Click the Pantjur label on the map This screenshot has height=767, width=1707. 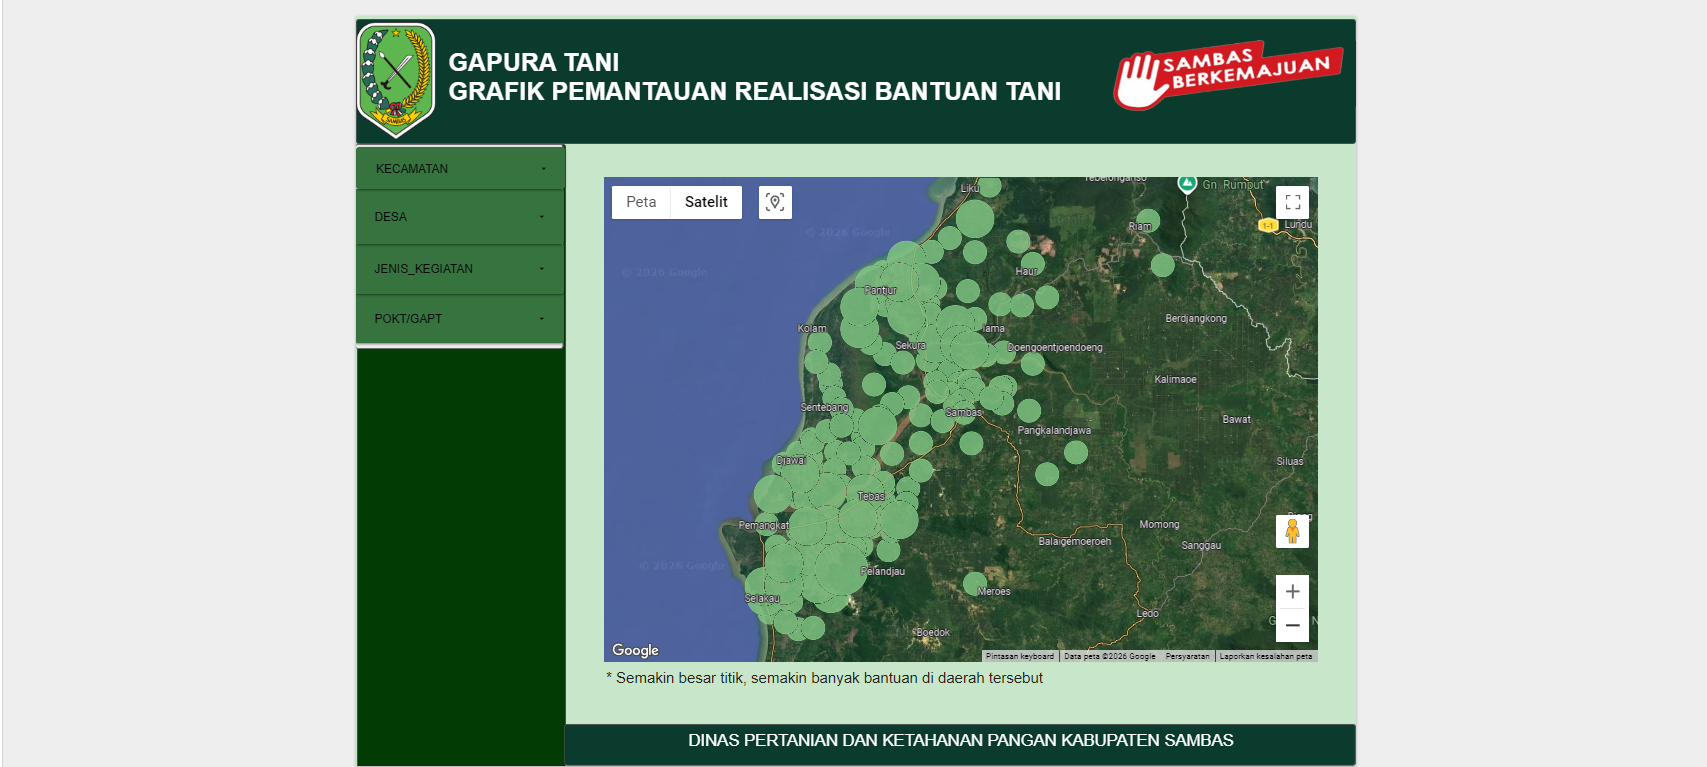pyautogui.click(x=881, y=290)
